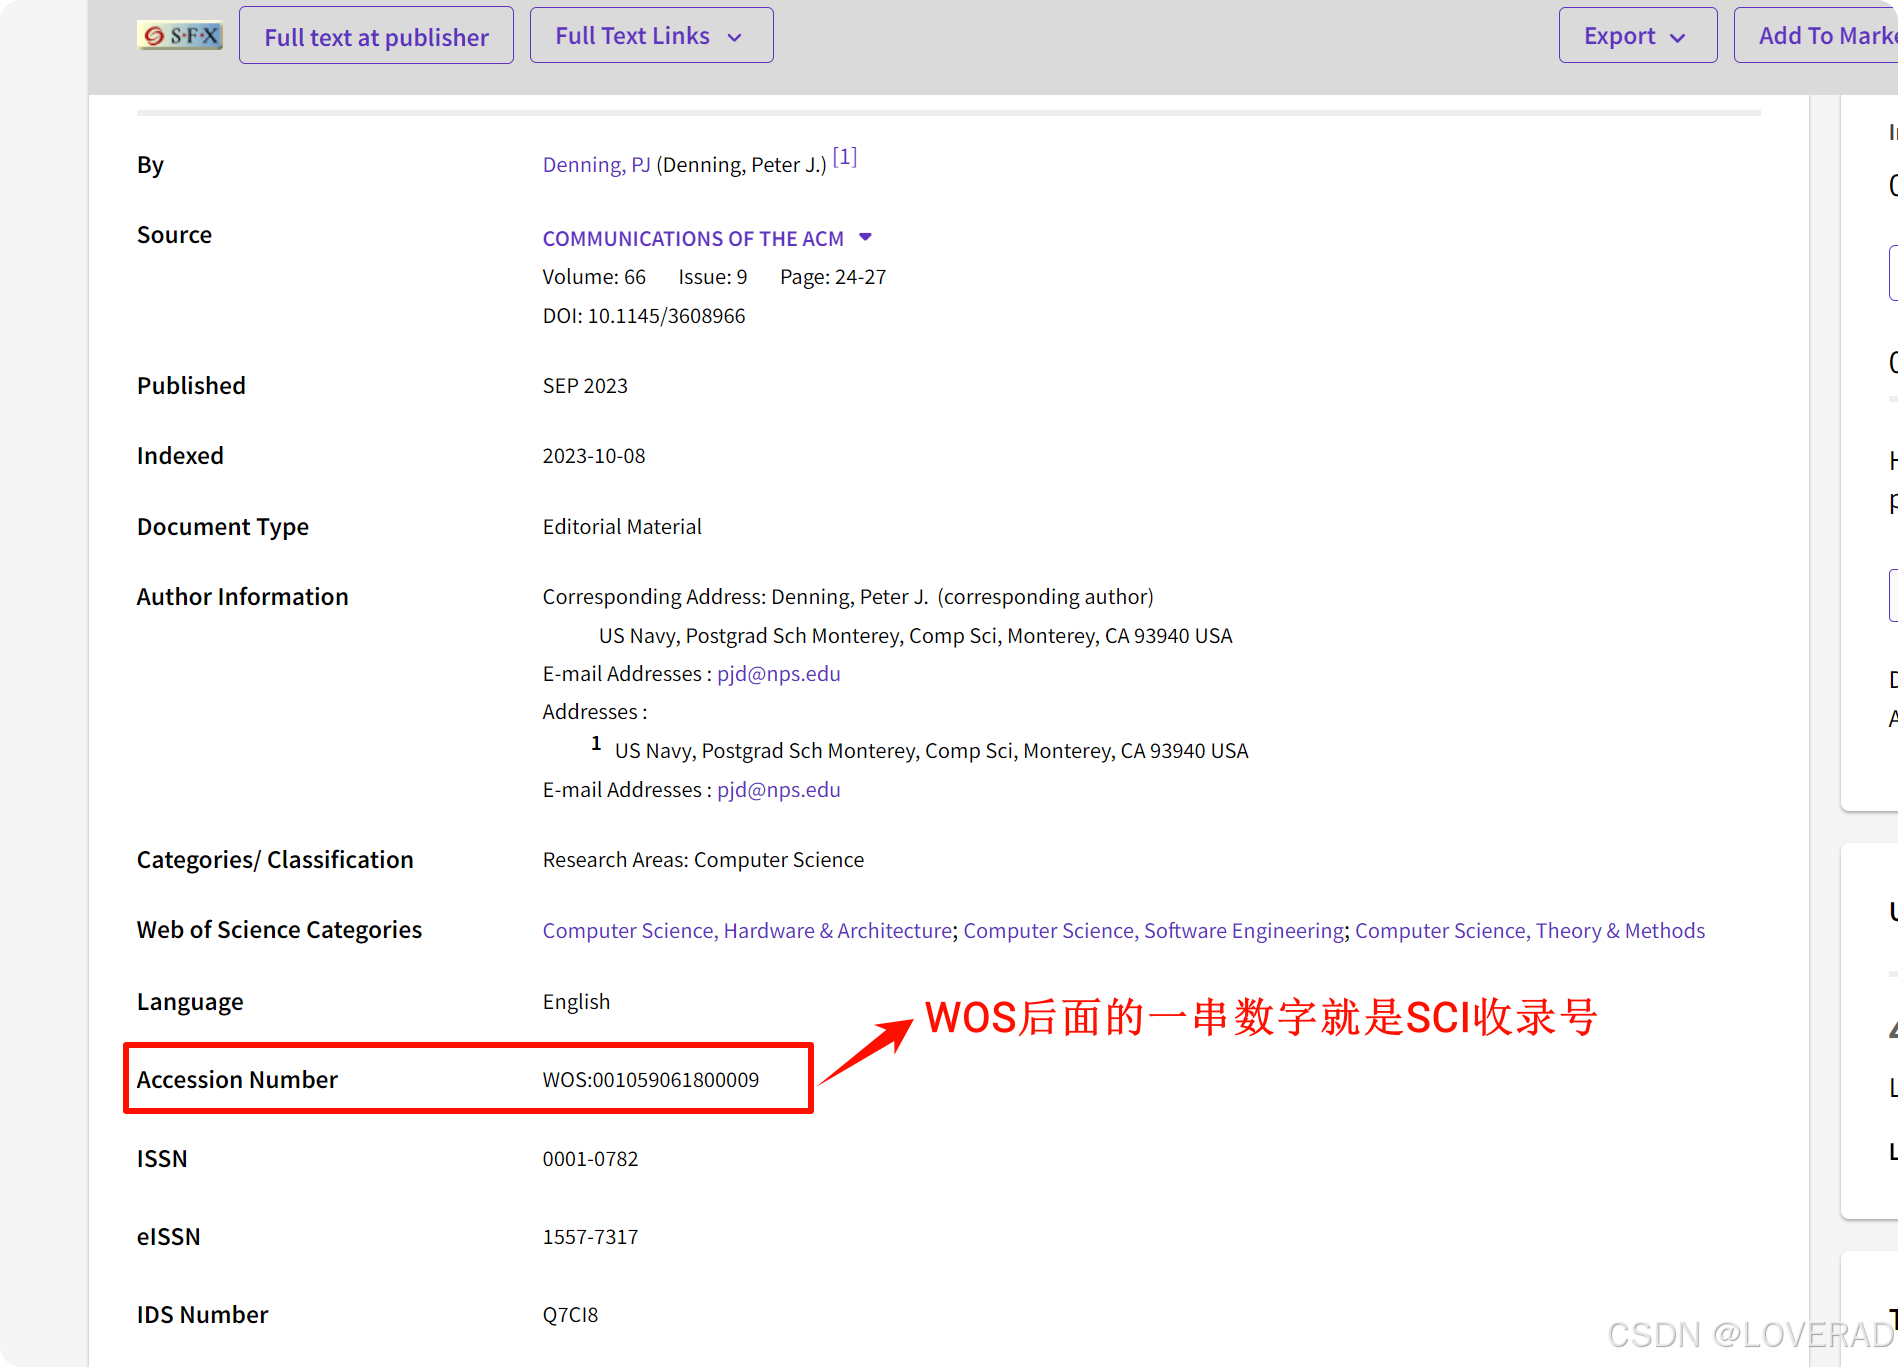Select IDS Number Q7CI8

[570, 1315]
